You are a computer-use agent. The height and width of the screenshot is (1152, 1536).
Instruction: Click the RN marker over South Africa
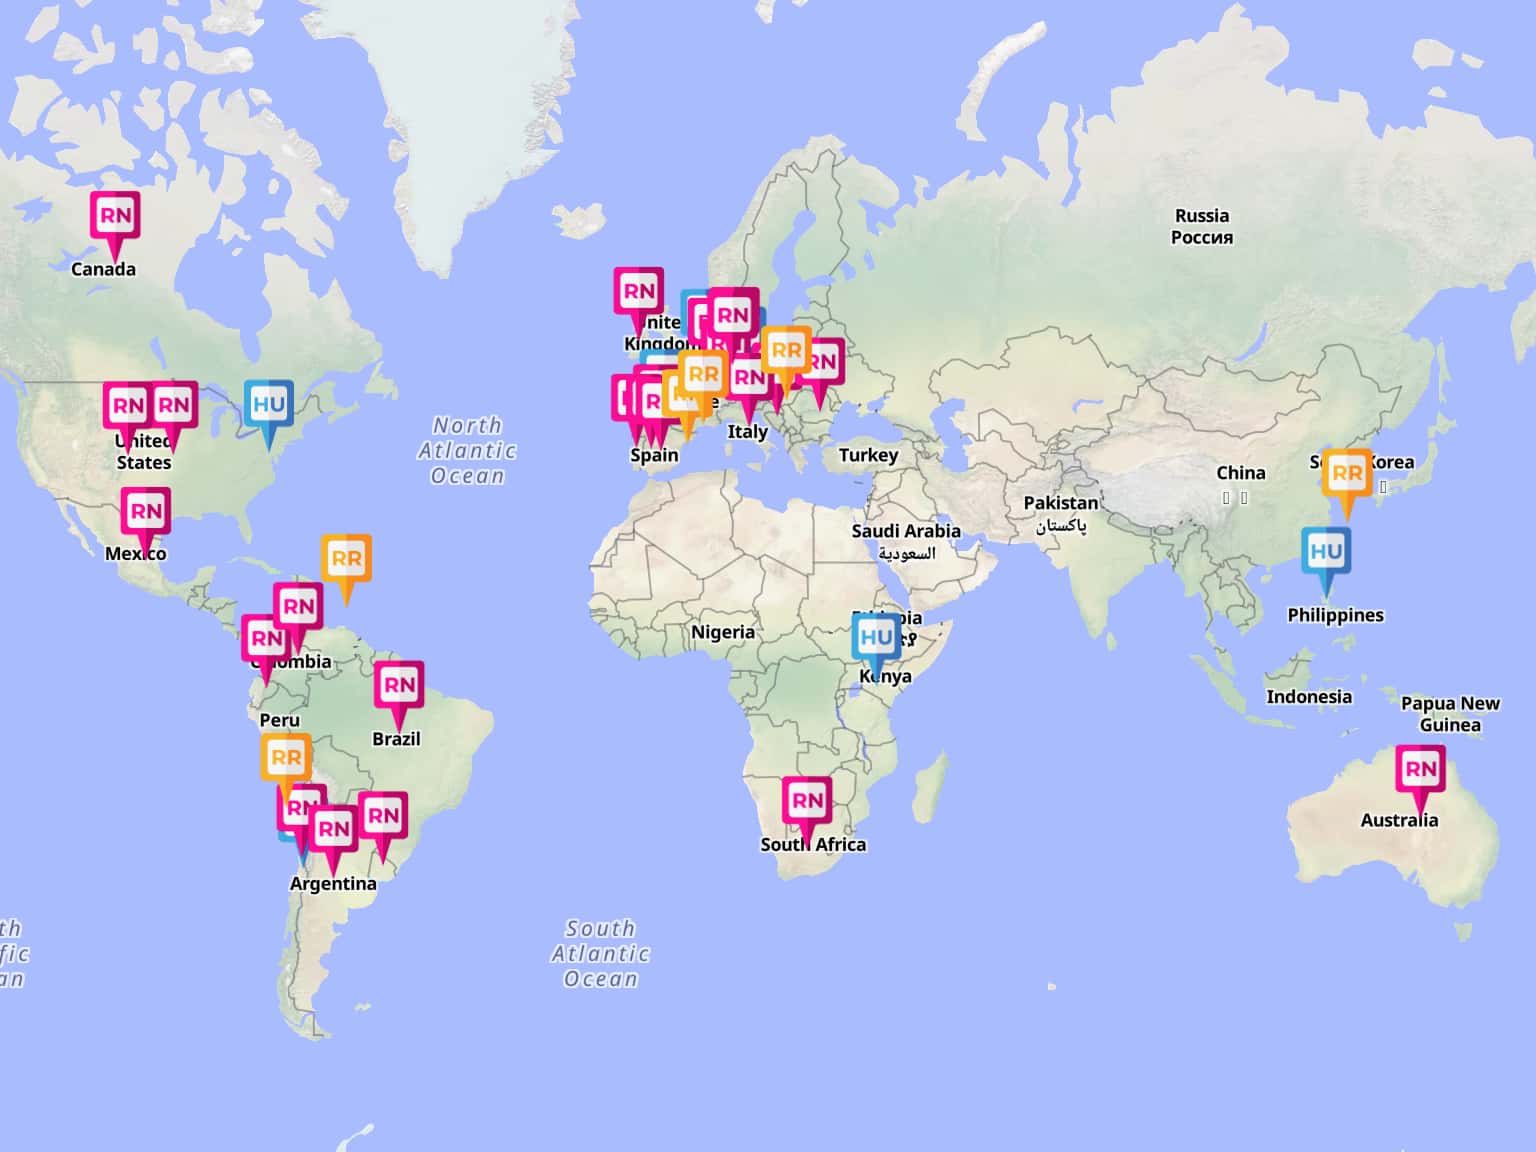click(x=807, y=801)
